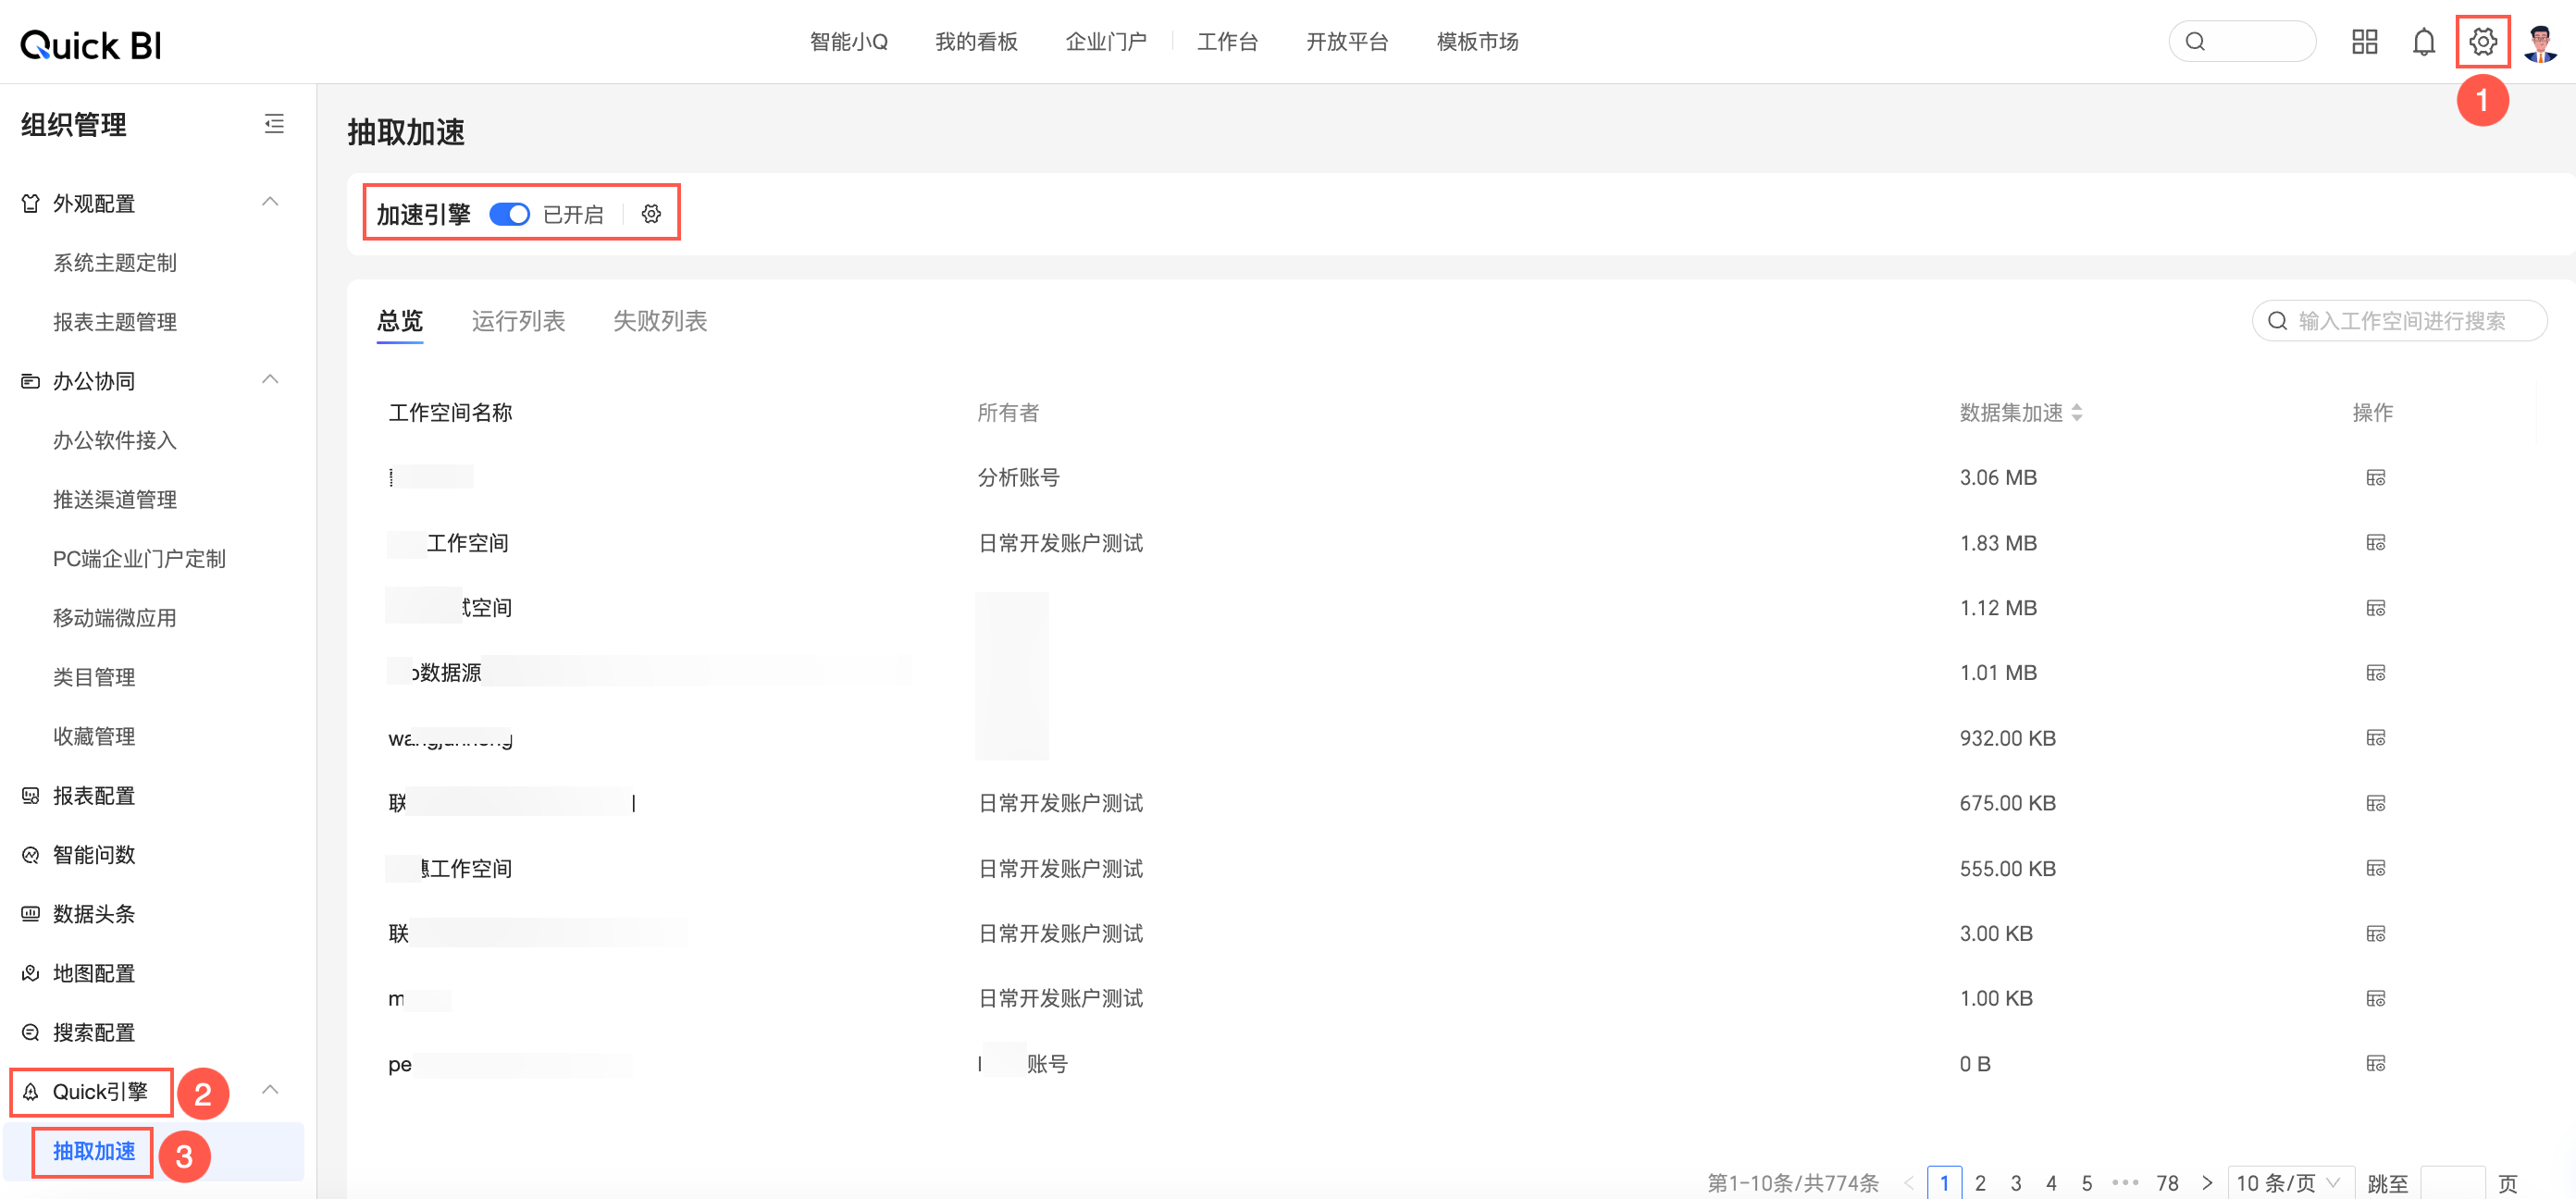Go to page 3
Image resolution: width=2576 pixels, height=1199 pixels.
pyautogui.click(x=2016, y=1183)
